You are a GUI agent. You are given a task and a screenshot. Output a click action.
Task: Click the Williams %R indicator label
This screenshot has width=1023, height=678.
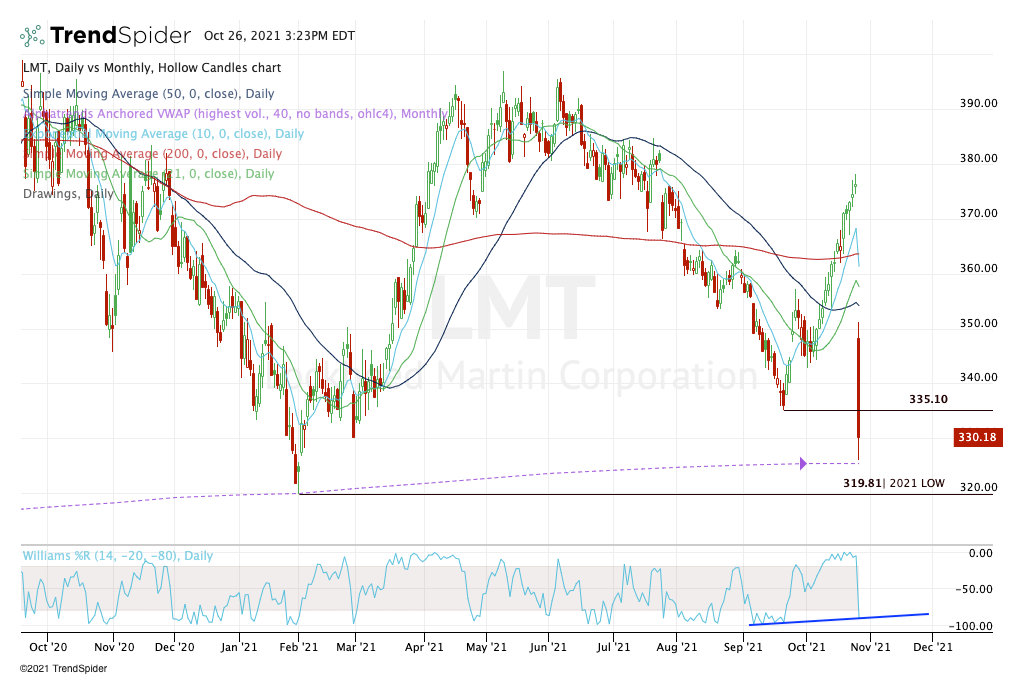tap(118, 556)
